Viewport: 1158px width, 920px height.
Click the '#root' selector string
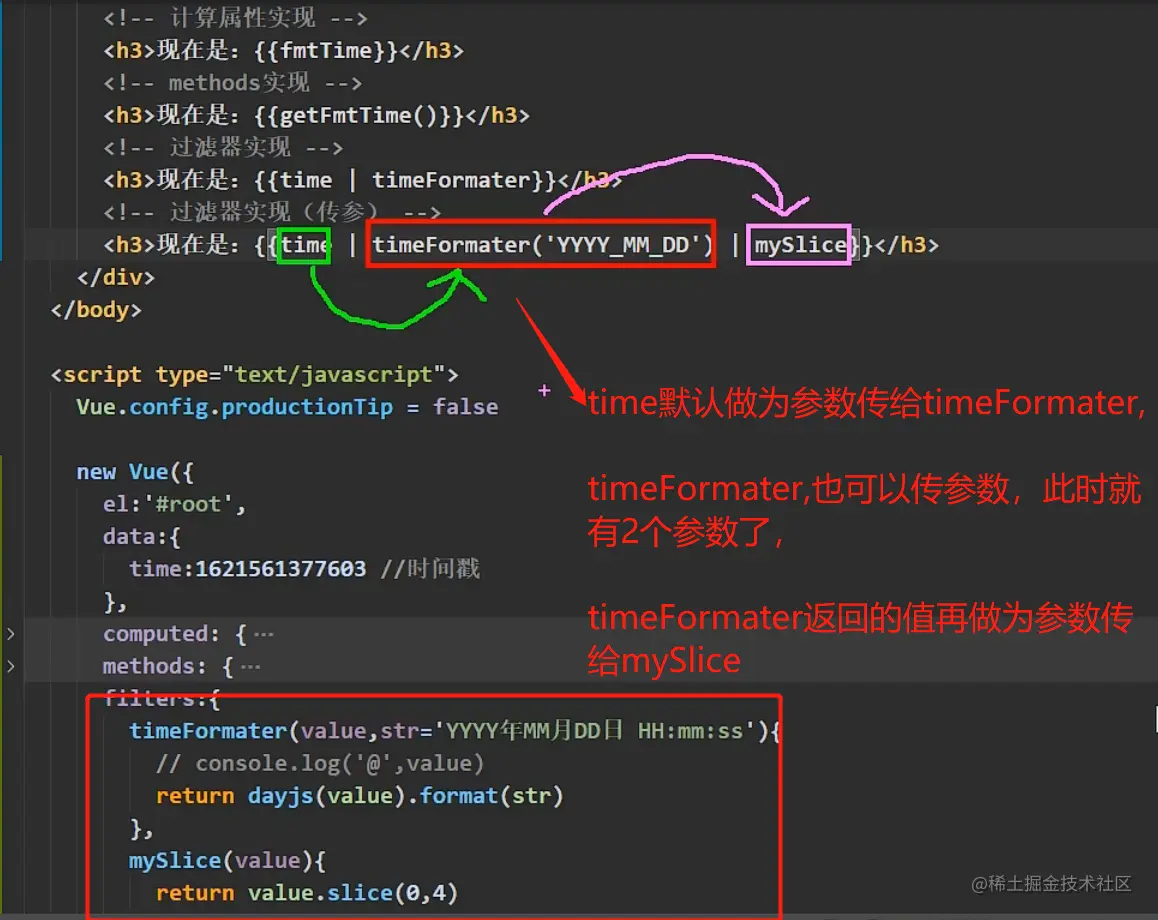click(188, 504)
